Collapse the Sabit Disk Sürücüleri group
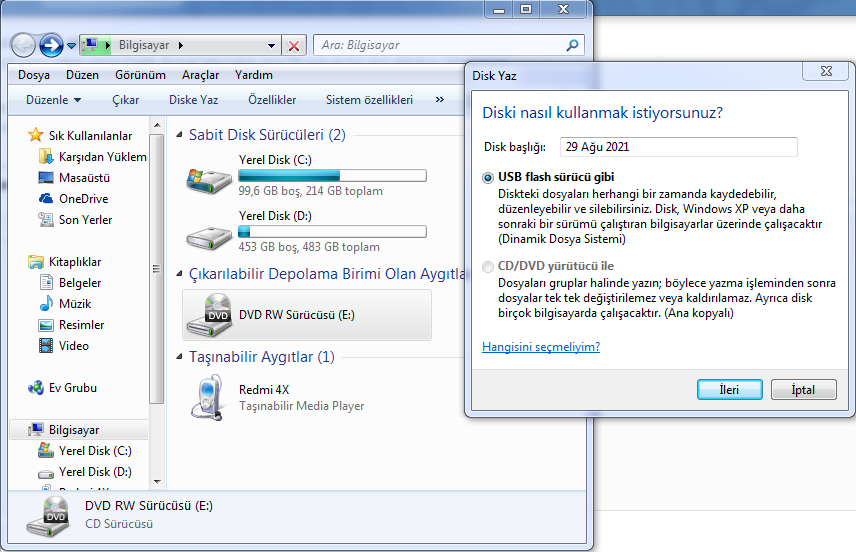The height and width of the screenshot is (552, 856). click(179, 134)
